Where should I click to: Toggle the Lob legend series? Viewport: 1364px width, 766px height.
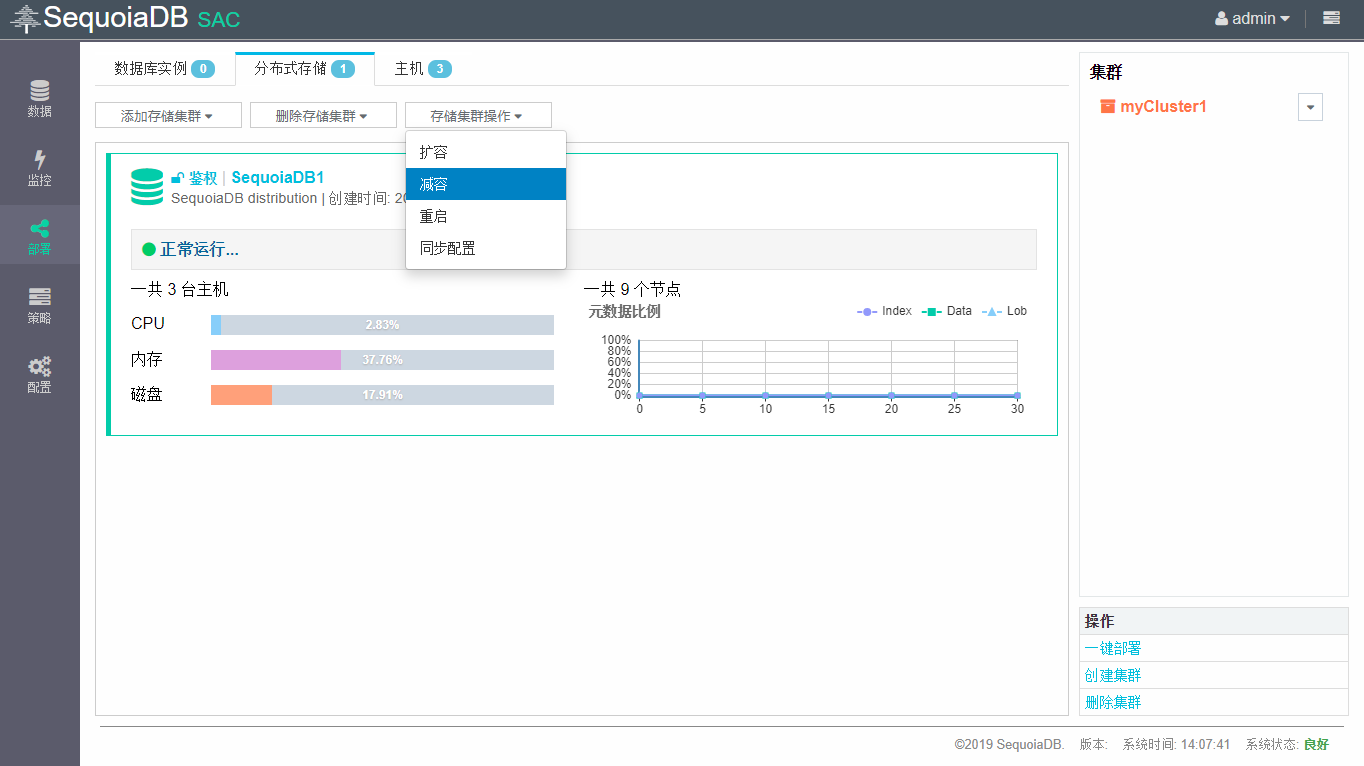point(1004,311)
